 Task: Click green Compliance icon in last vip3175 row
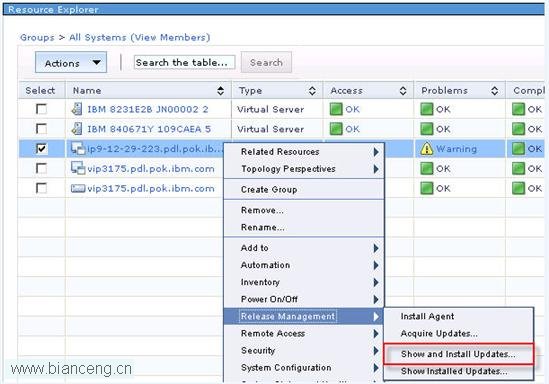pos(518,188)
